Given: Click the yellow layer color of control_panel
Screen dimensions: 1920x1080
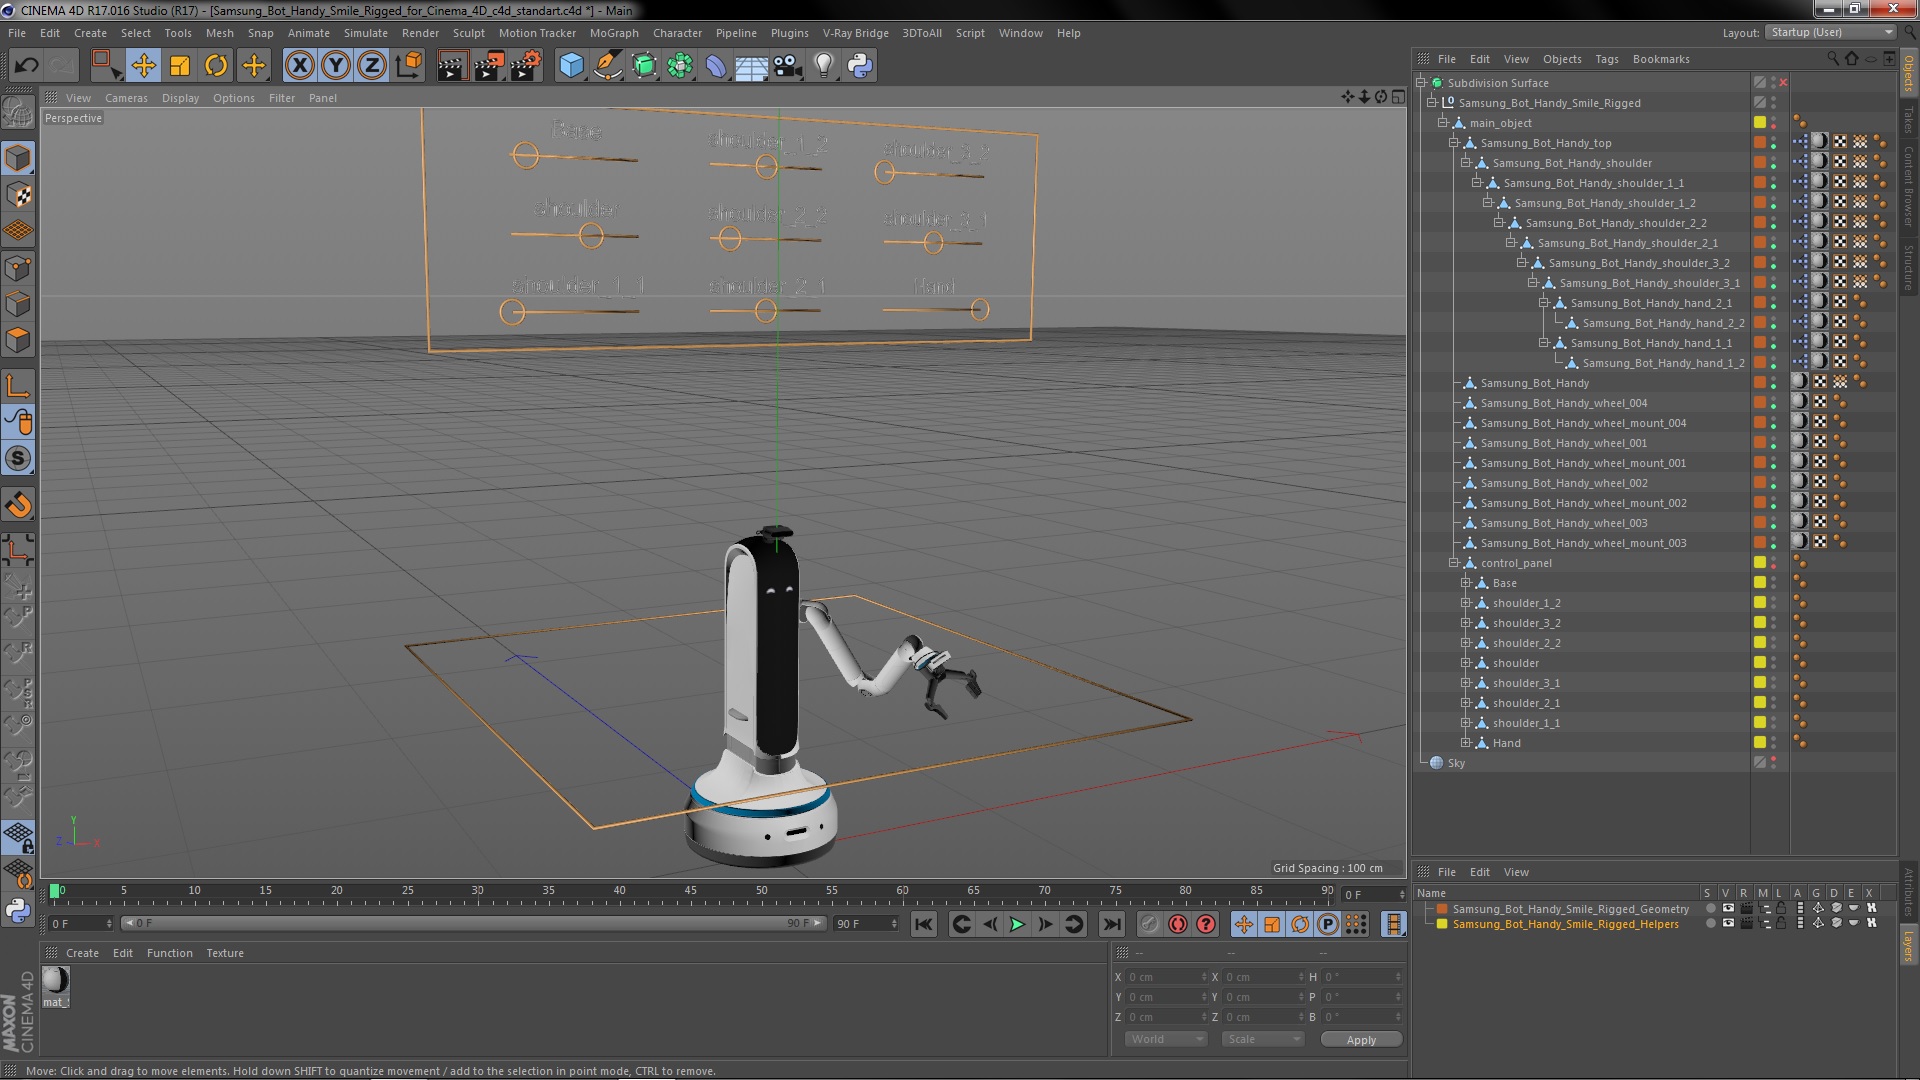Looking at the screenshot, I should point(1760,563).
